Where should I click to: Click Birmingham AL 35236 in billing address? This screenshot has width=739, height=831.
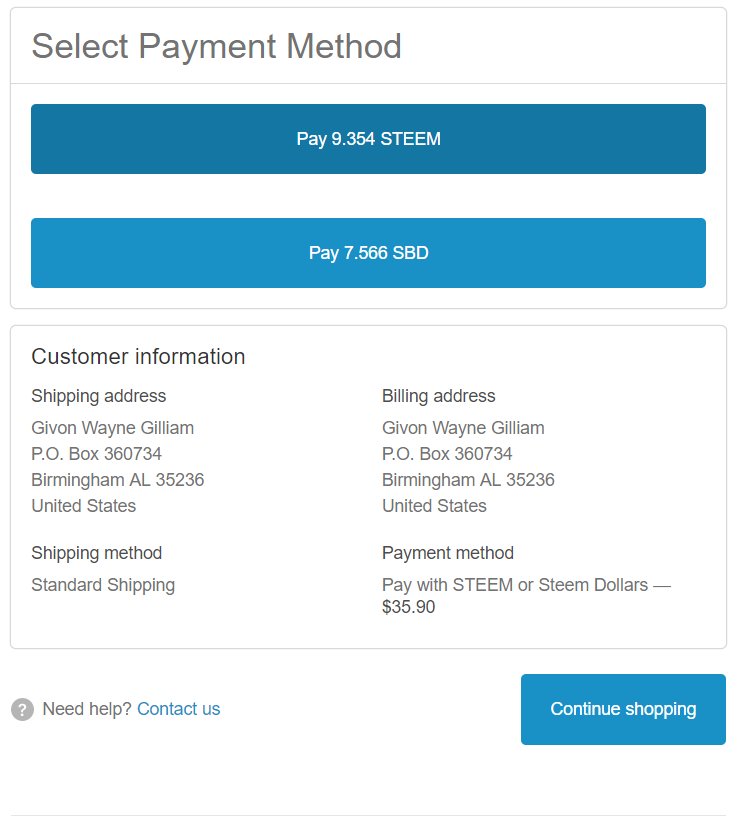coord(468,480)
